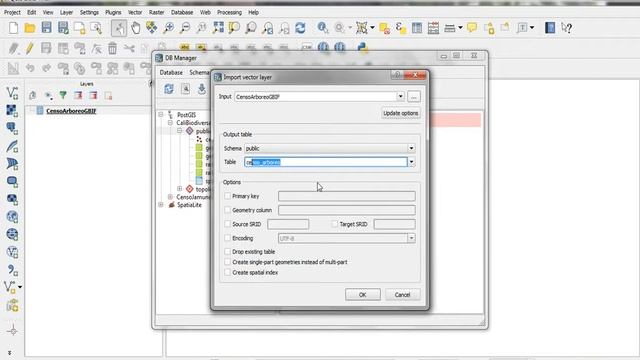Click the DB Manager Import layer icon
This screenshot has height=360, width=640.
(x=202, y=89)
